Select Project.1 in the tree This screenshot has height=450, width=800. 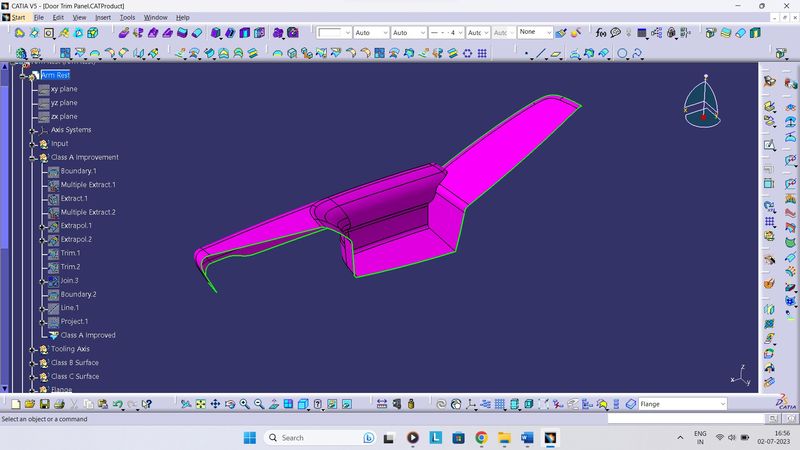pyautogui.click(x=74, y=321)
